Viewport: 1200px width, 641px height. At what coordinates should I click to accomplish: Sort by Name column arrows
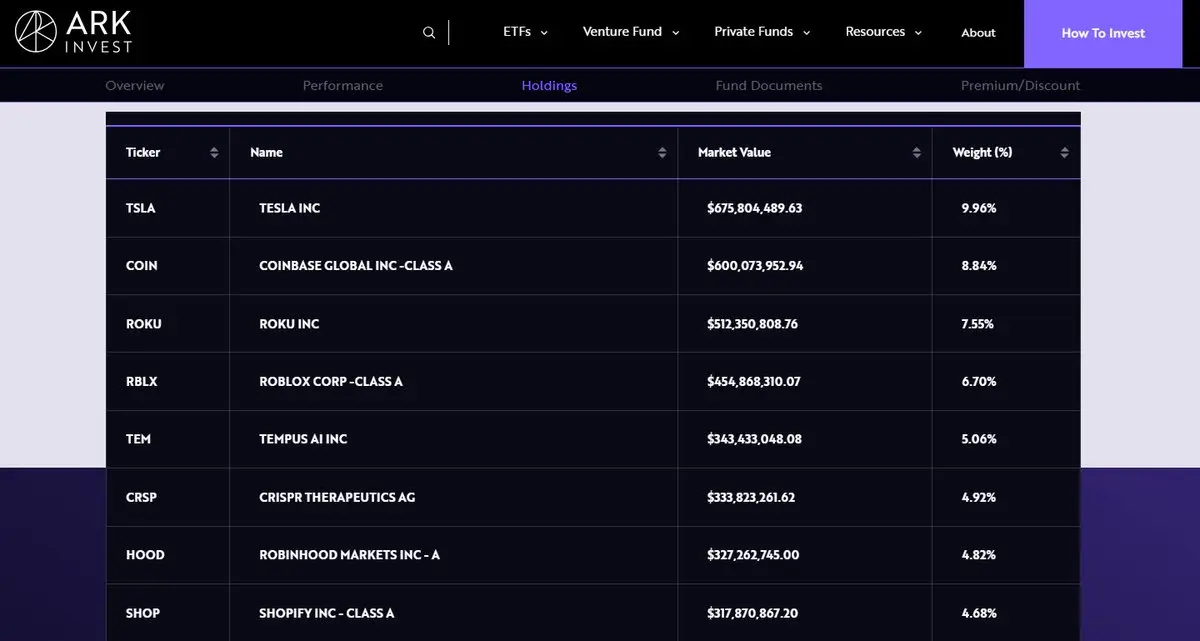pyautogui.click(x=662, y=153)
